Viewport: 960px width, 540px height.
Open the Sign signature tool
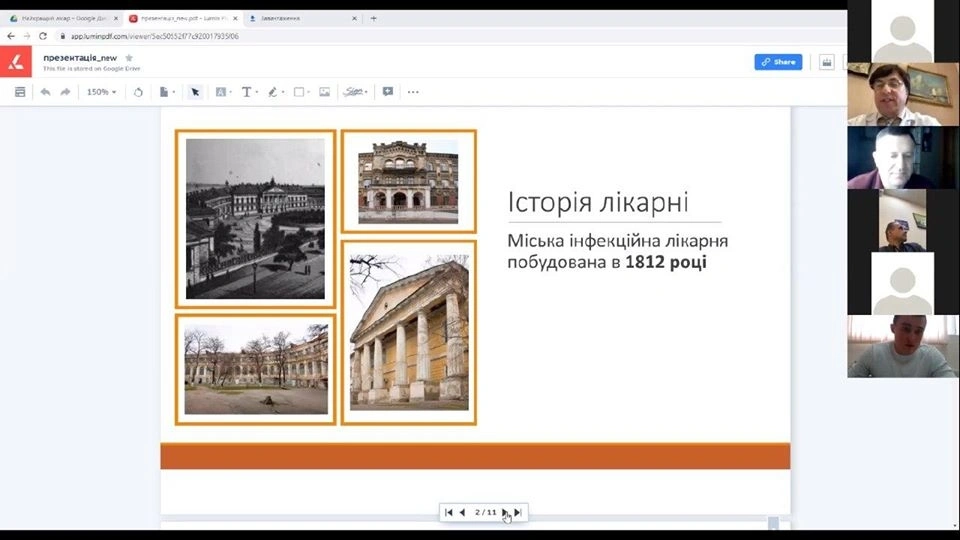tap(355, 92)
